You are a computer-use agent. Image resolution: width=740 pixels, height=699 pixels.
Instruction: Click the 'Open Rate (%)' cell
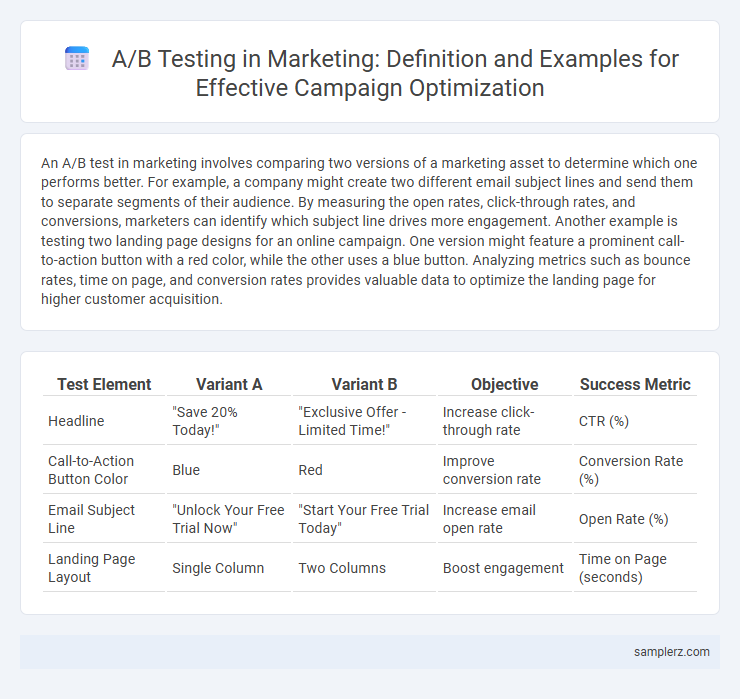635,519
